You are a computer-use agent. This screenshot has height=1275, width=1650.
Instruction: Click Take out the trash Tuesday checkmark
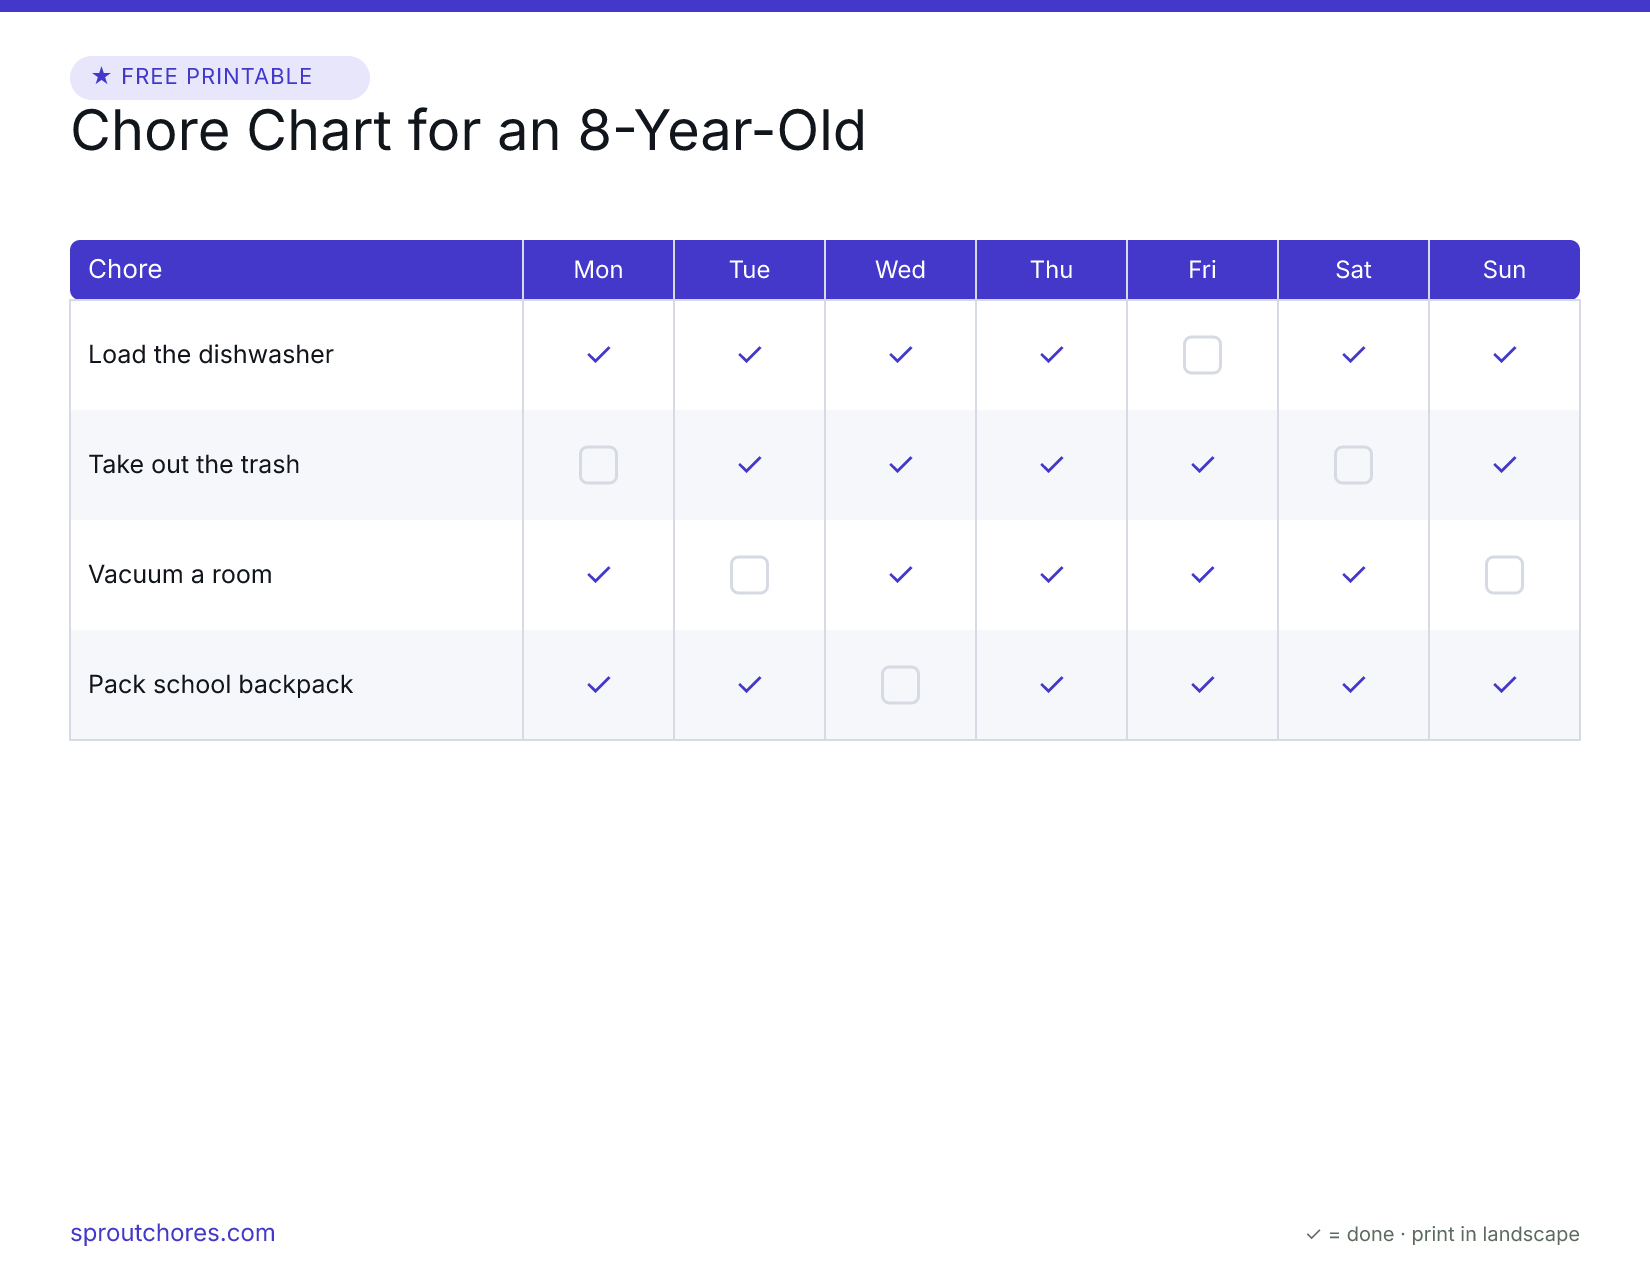(749, 465)
